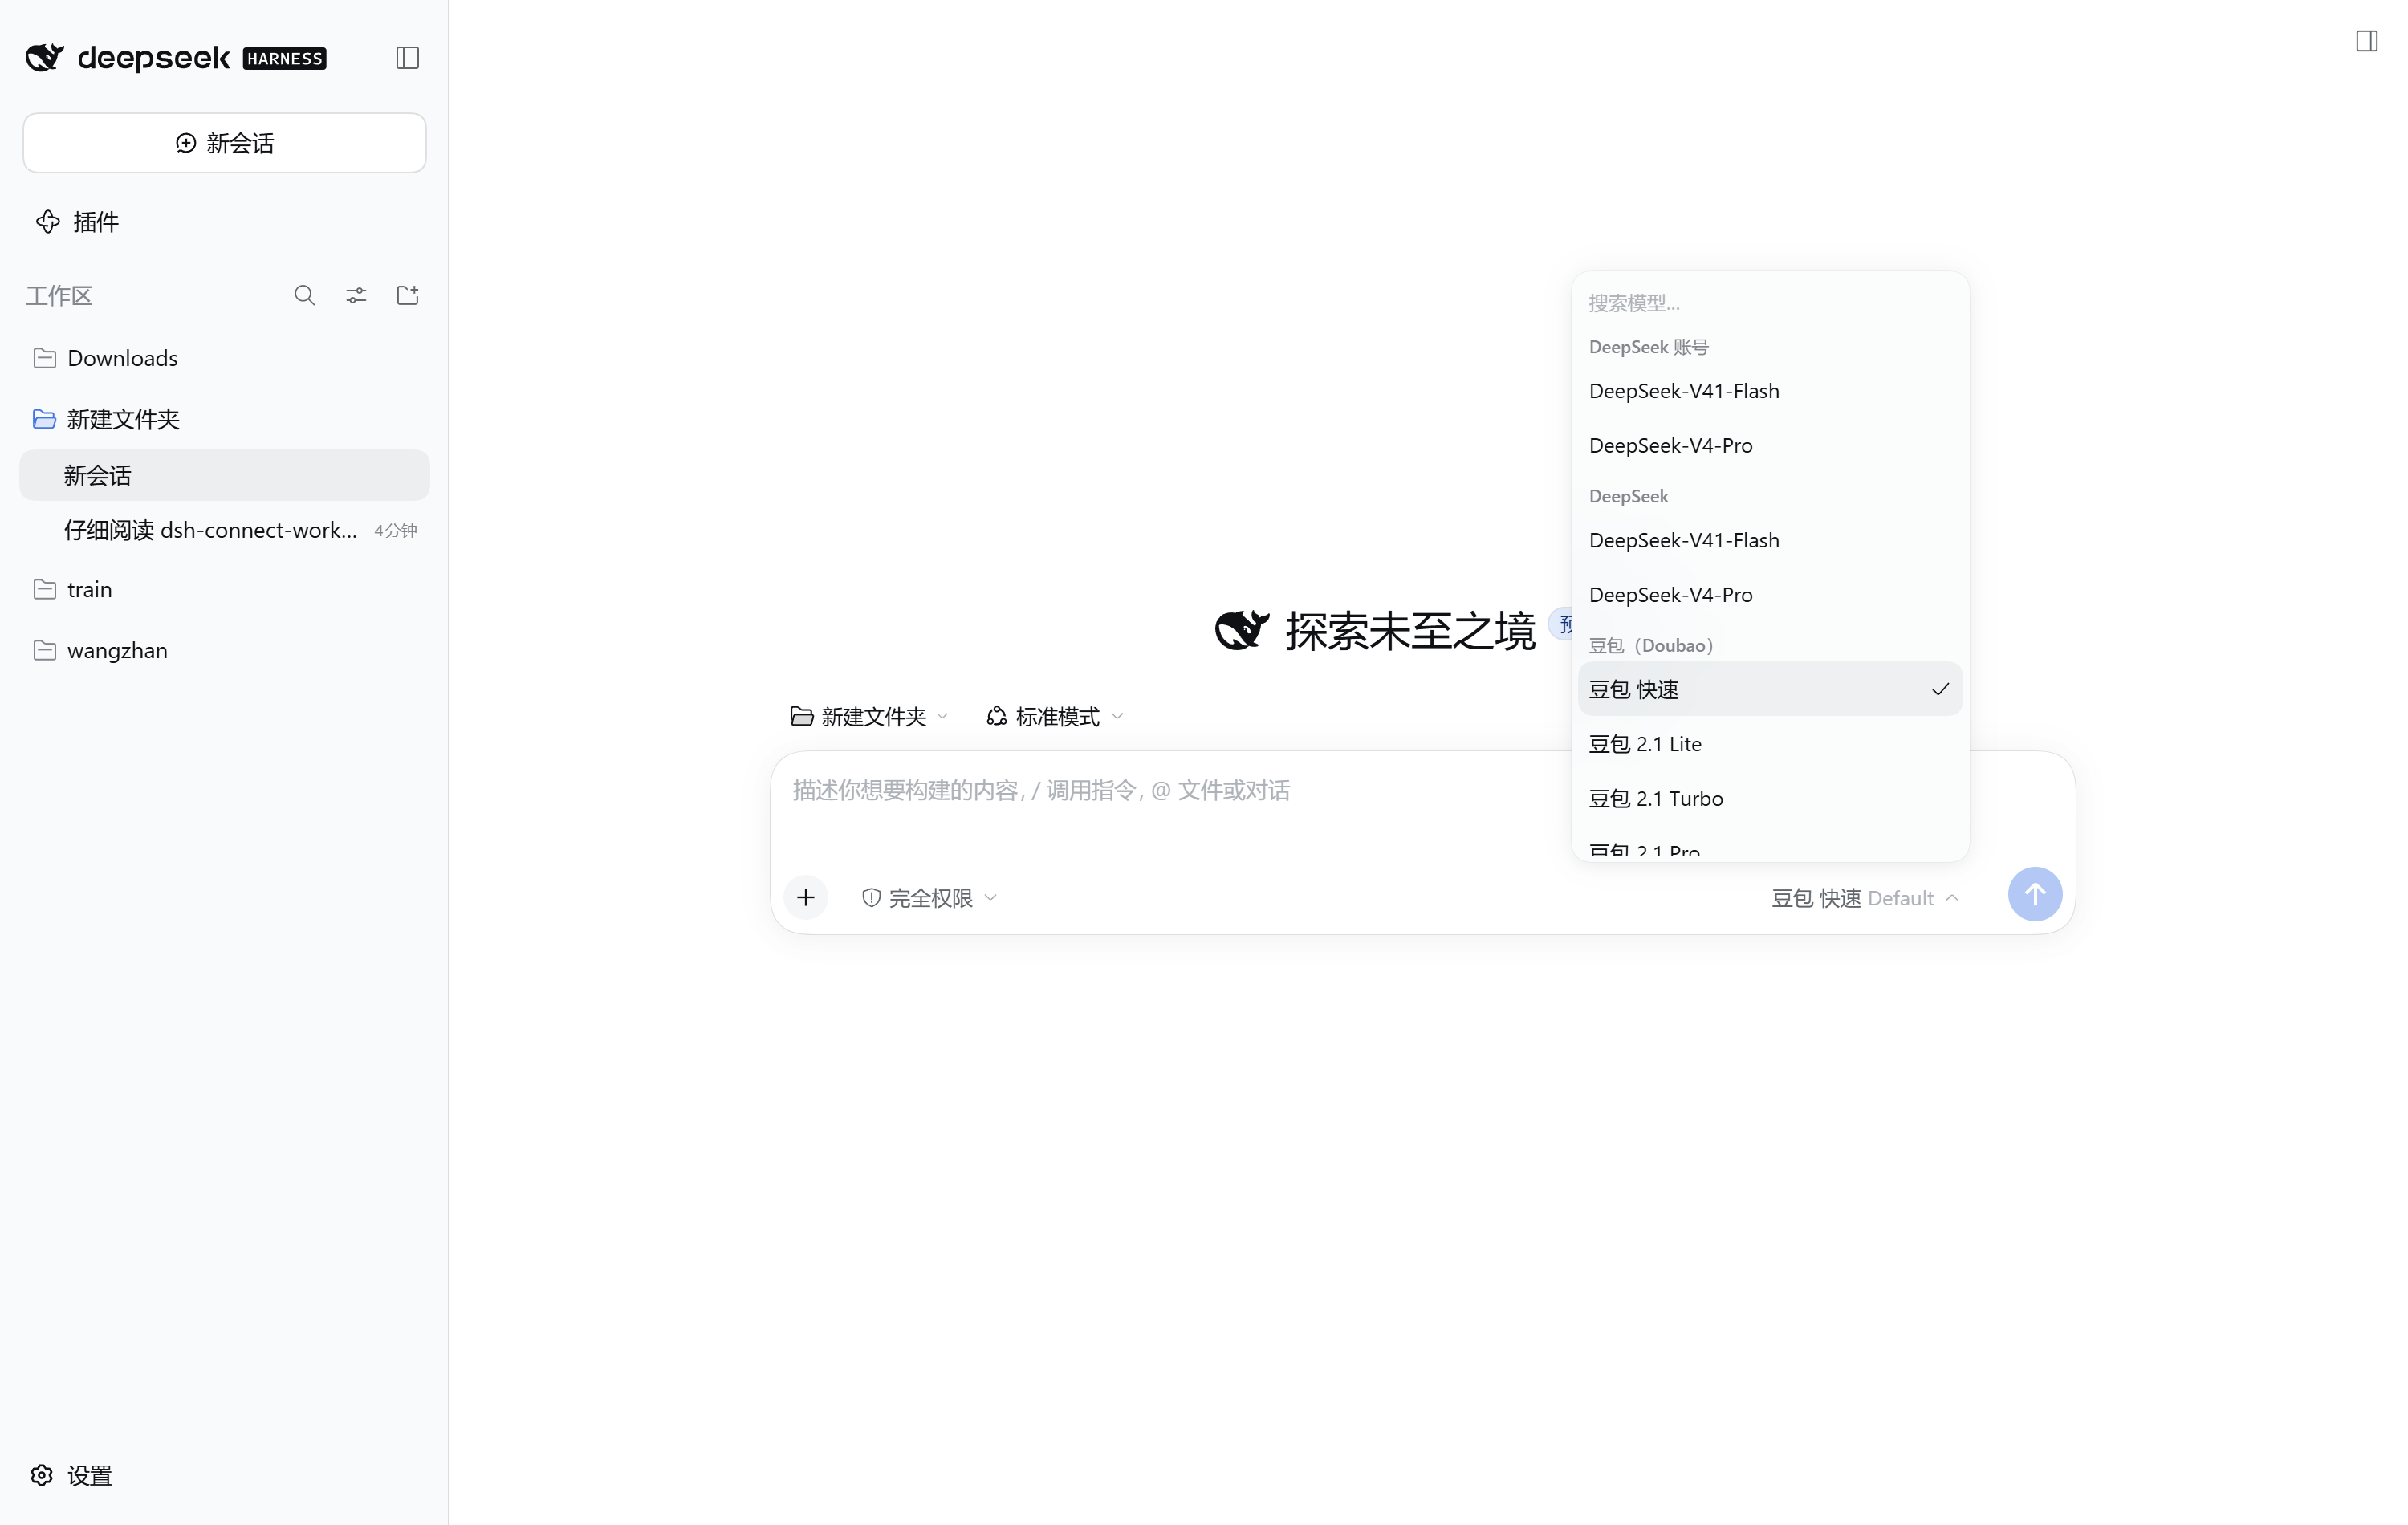Click the Downloads folder icon
The height and width of the screenshot is (1525, 2408).
44,358
